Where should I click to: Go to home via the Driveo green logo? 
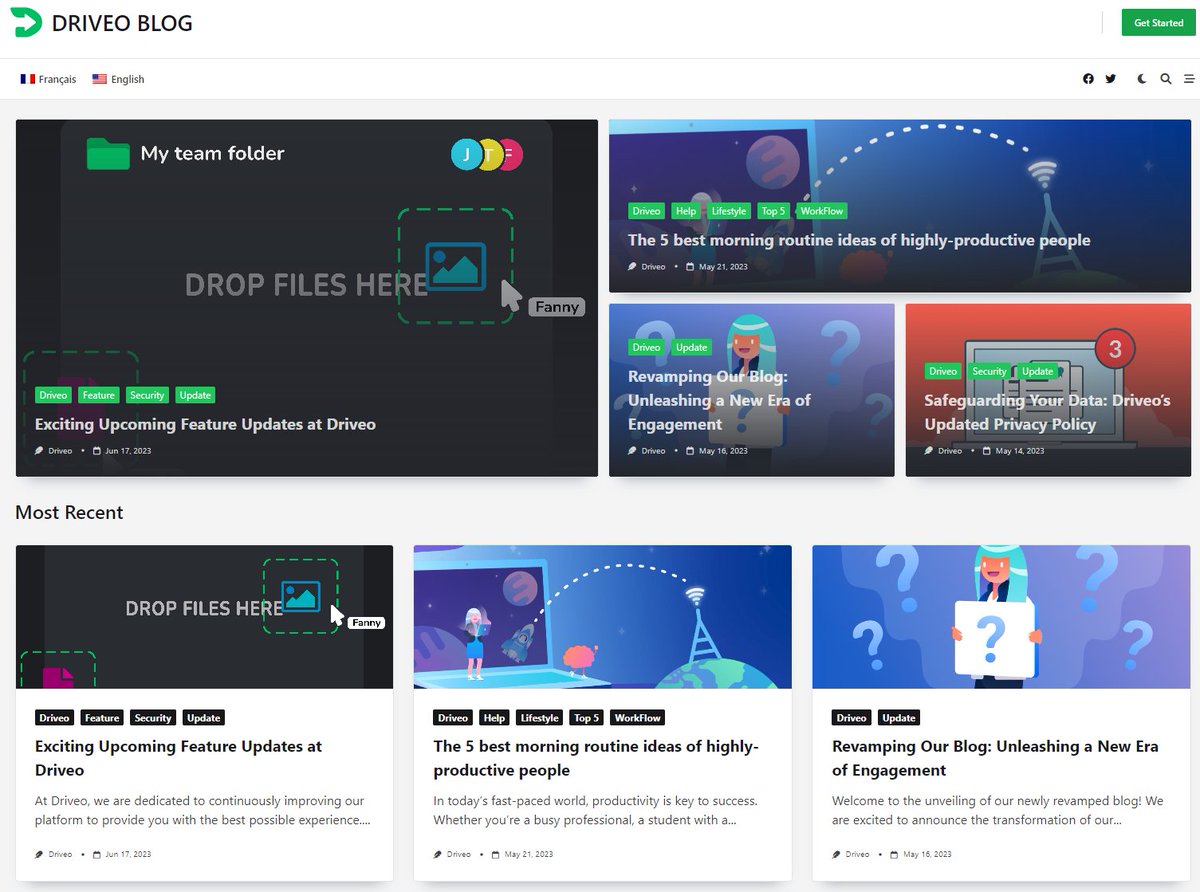coord(26,22)
